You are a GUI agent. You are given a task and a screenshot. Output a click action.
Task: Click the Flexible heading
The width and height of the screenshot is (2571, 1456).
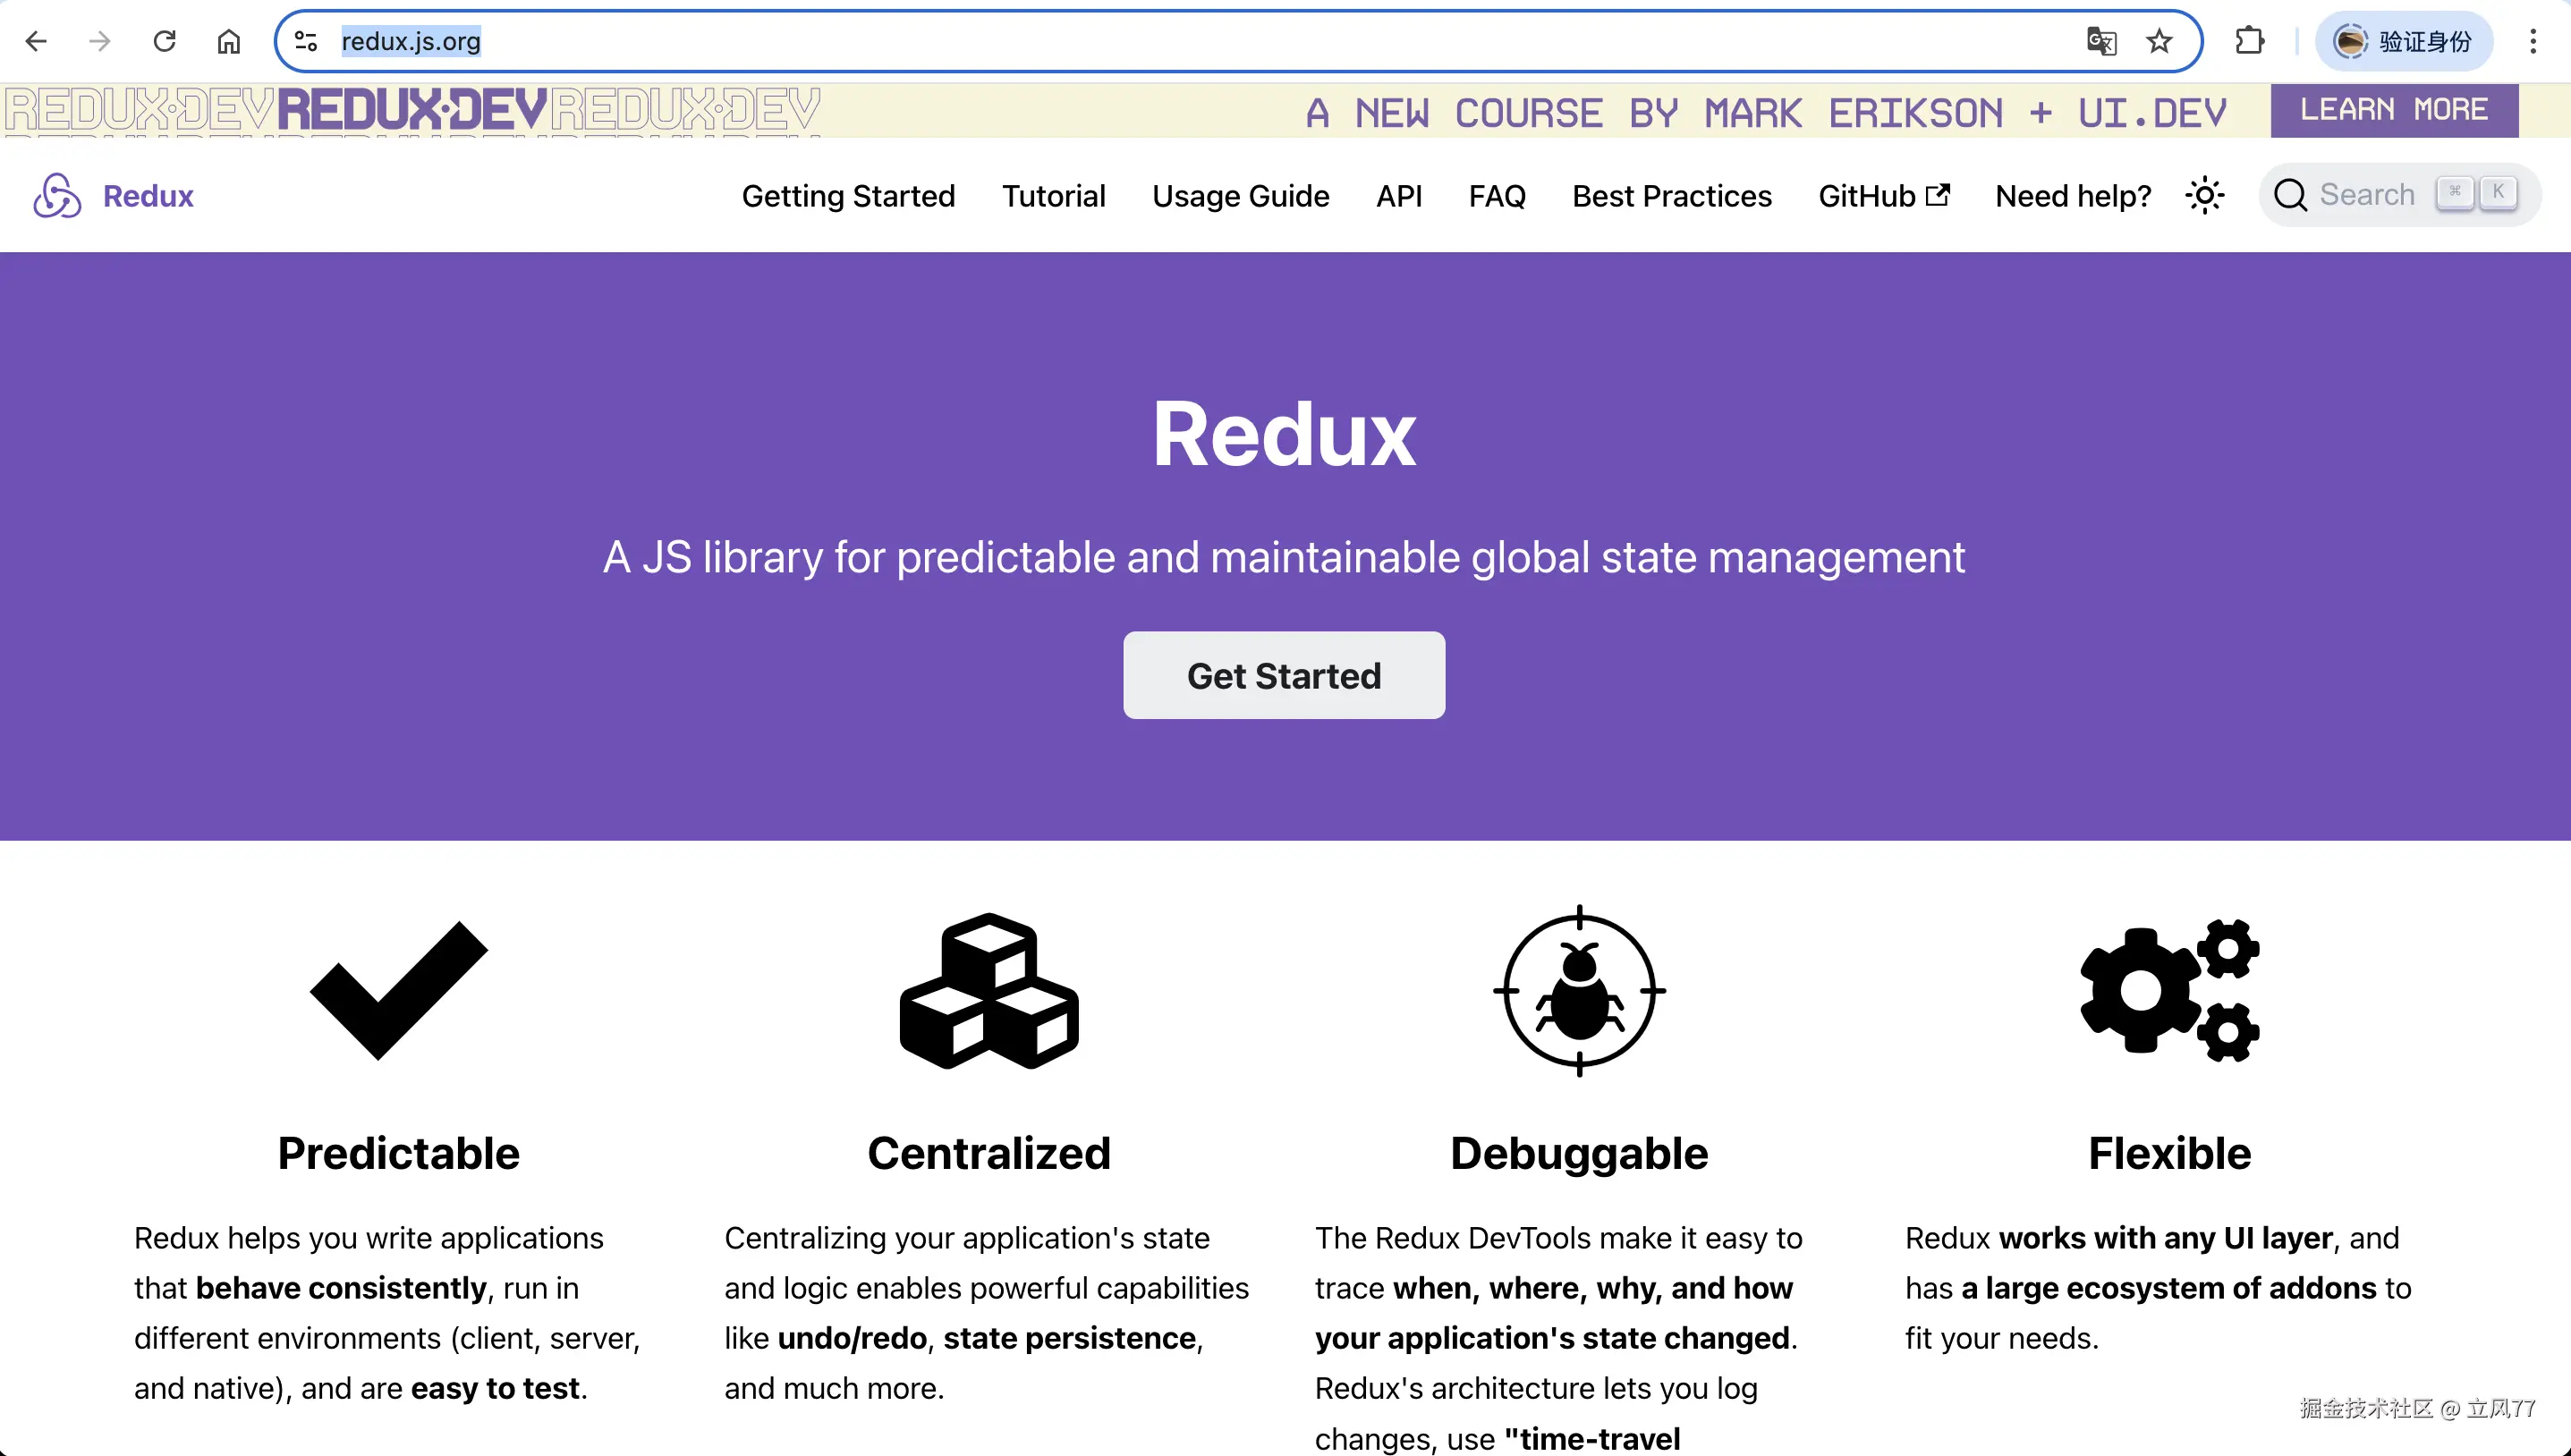(2170, 1153)
